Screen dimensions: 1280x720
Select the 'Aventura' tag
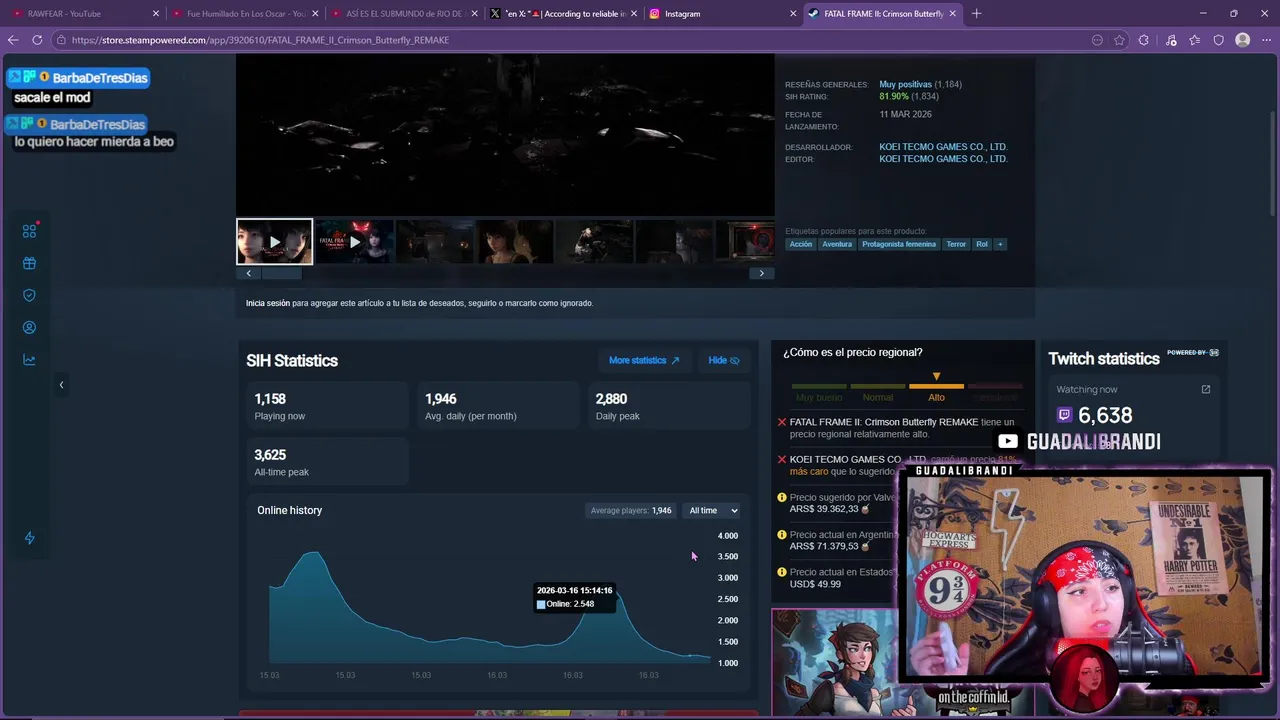(837, 244)
